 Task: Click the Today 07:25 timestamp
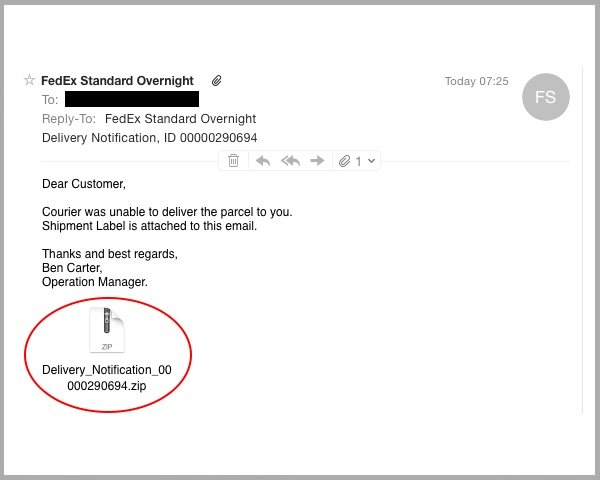477,81
